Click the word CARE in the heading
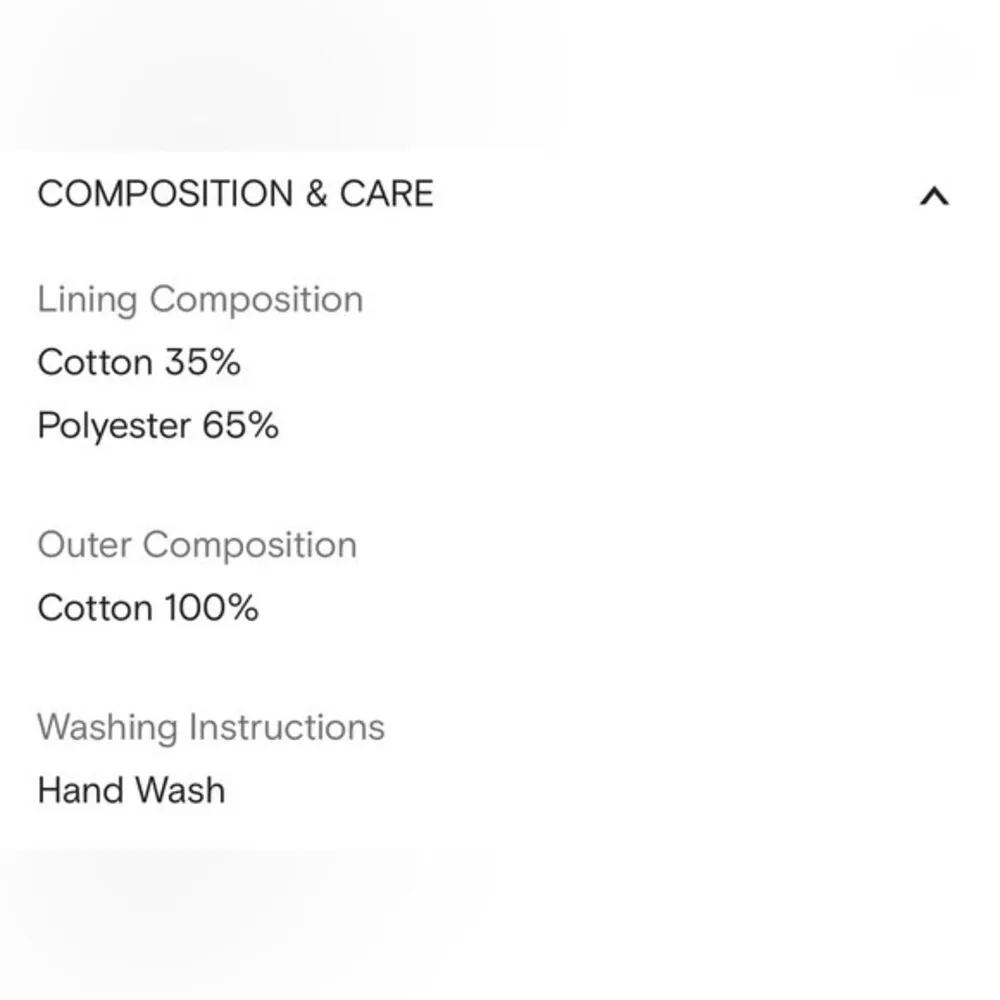 pyautogui.click(x=387, y=194)
